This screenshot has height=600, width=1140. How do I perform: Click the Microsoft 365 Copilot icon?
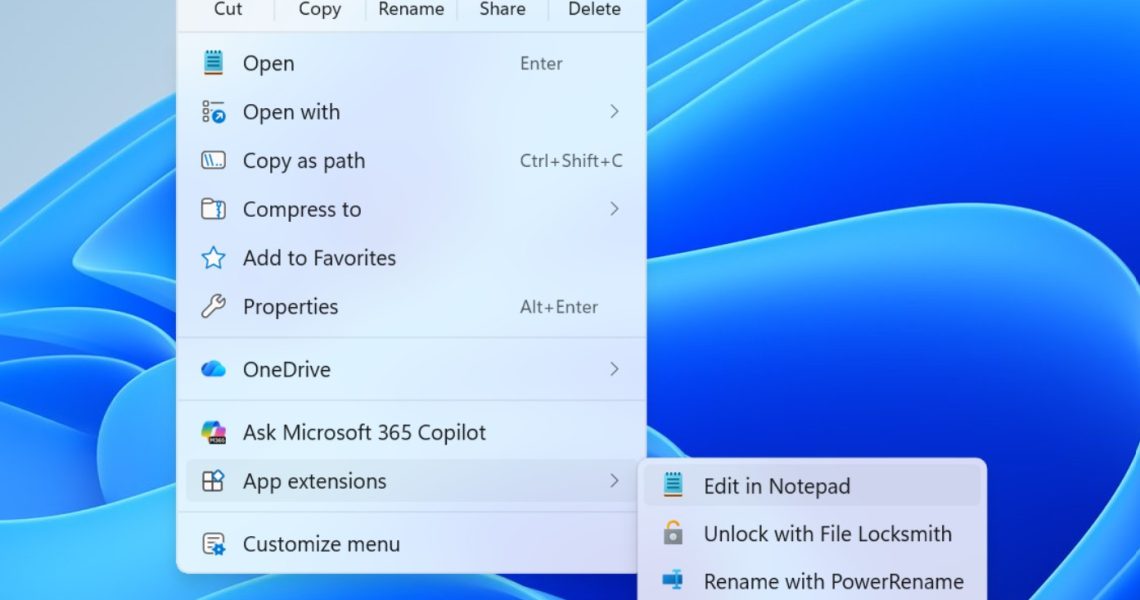click(213, 432)
